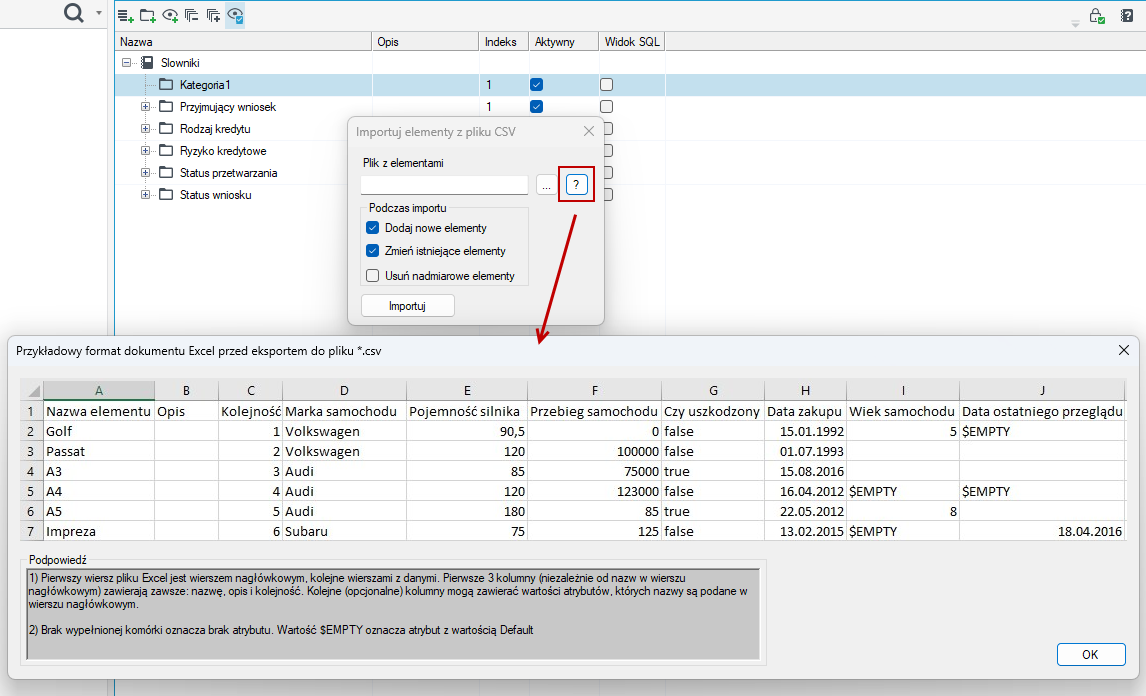Viewport: 1146px width, 696px height.
Task: Expand the Przyjmujący wniosek node
Action: point(145,107)
